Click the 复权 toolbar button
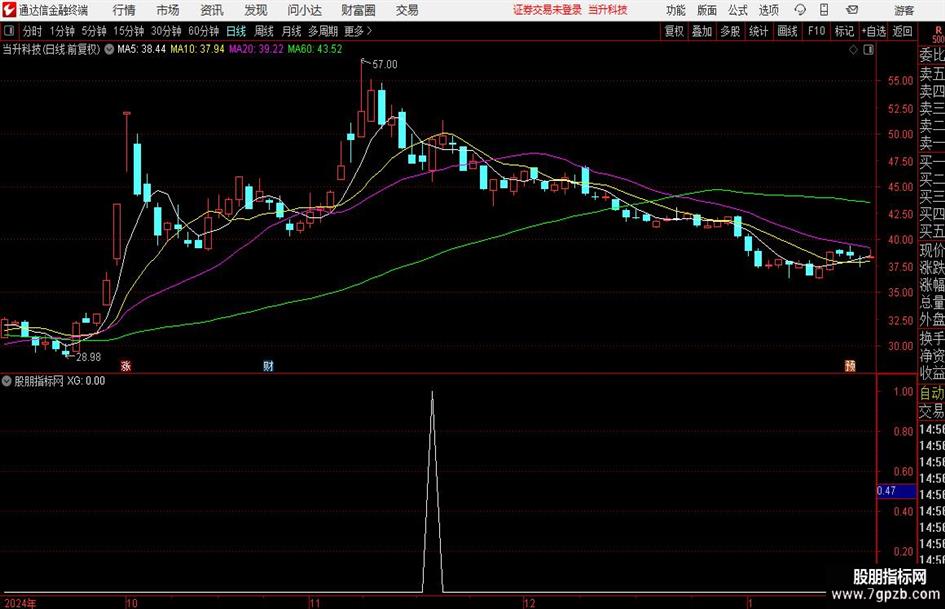The image size is (945, 609). [674, 31]
